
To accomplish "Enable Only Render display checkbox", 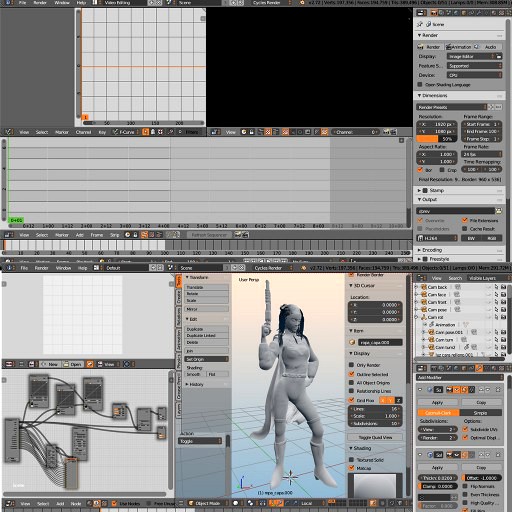I will [351, 365].
